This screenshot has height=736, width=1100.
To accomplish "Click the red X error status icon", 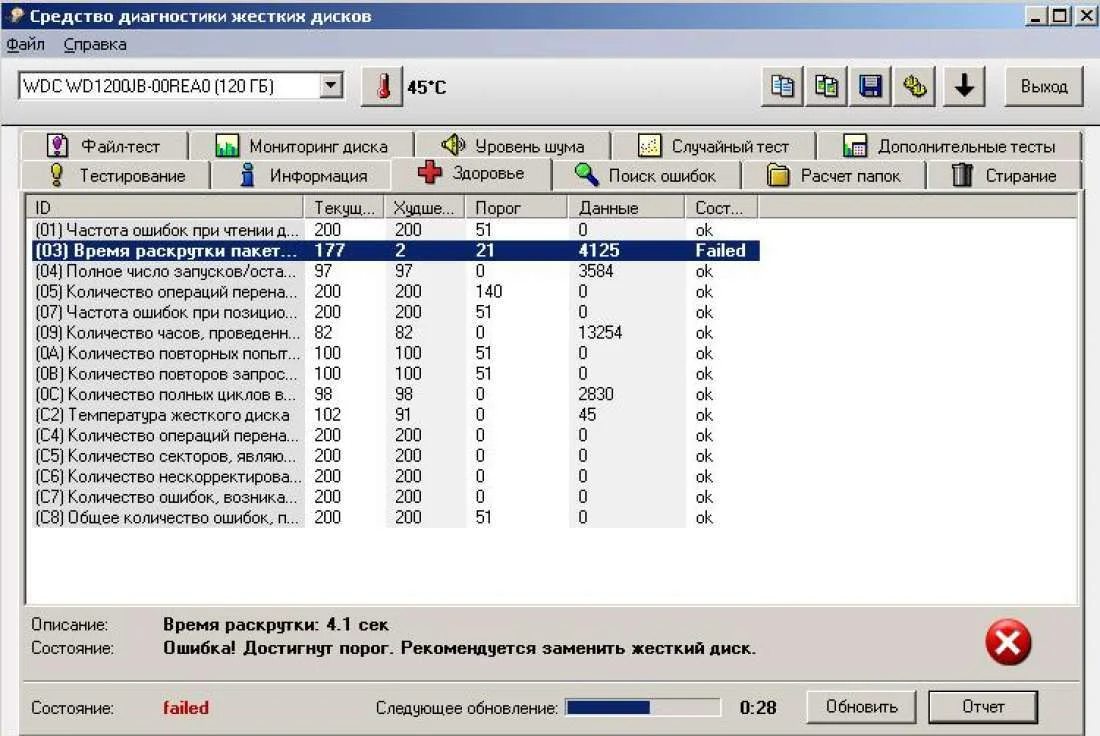I will tap(1008, 641).
